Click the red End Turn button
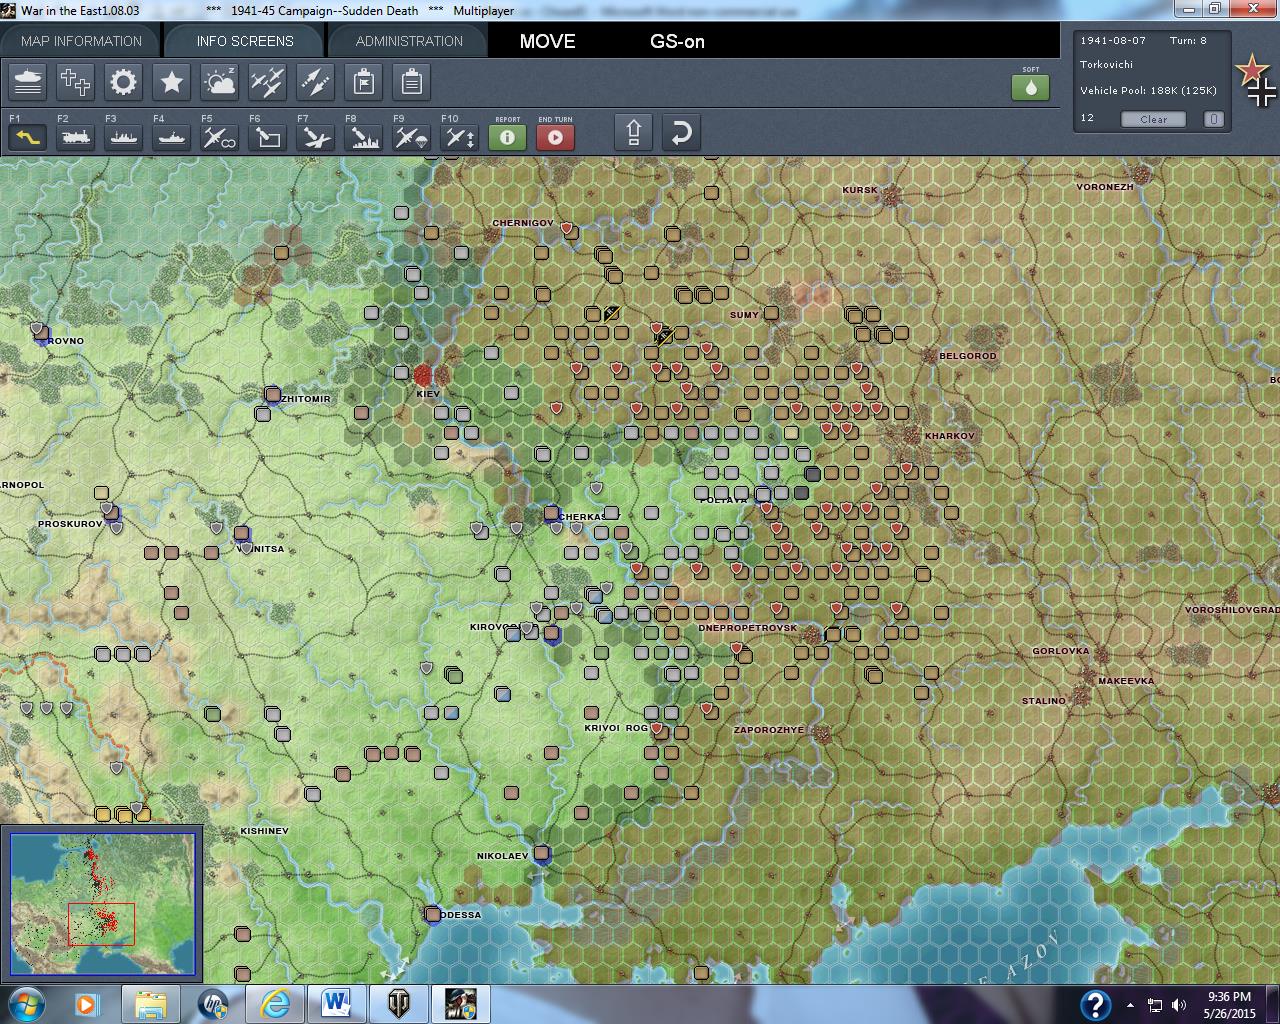 point(556,137)
